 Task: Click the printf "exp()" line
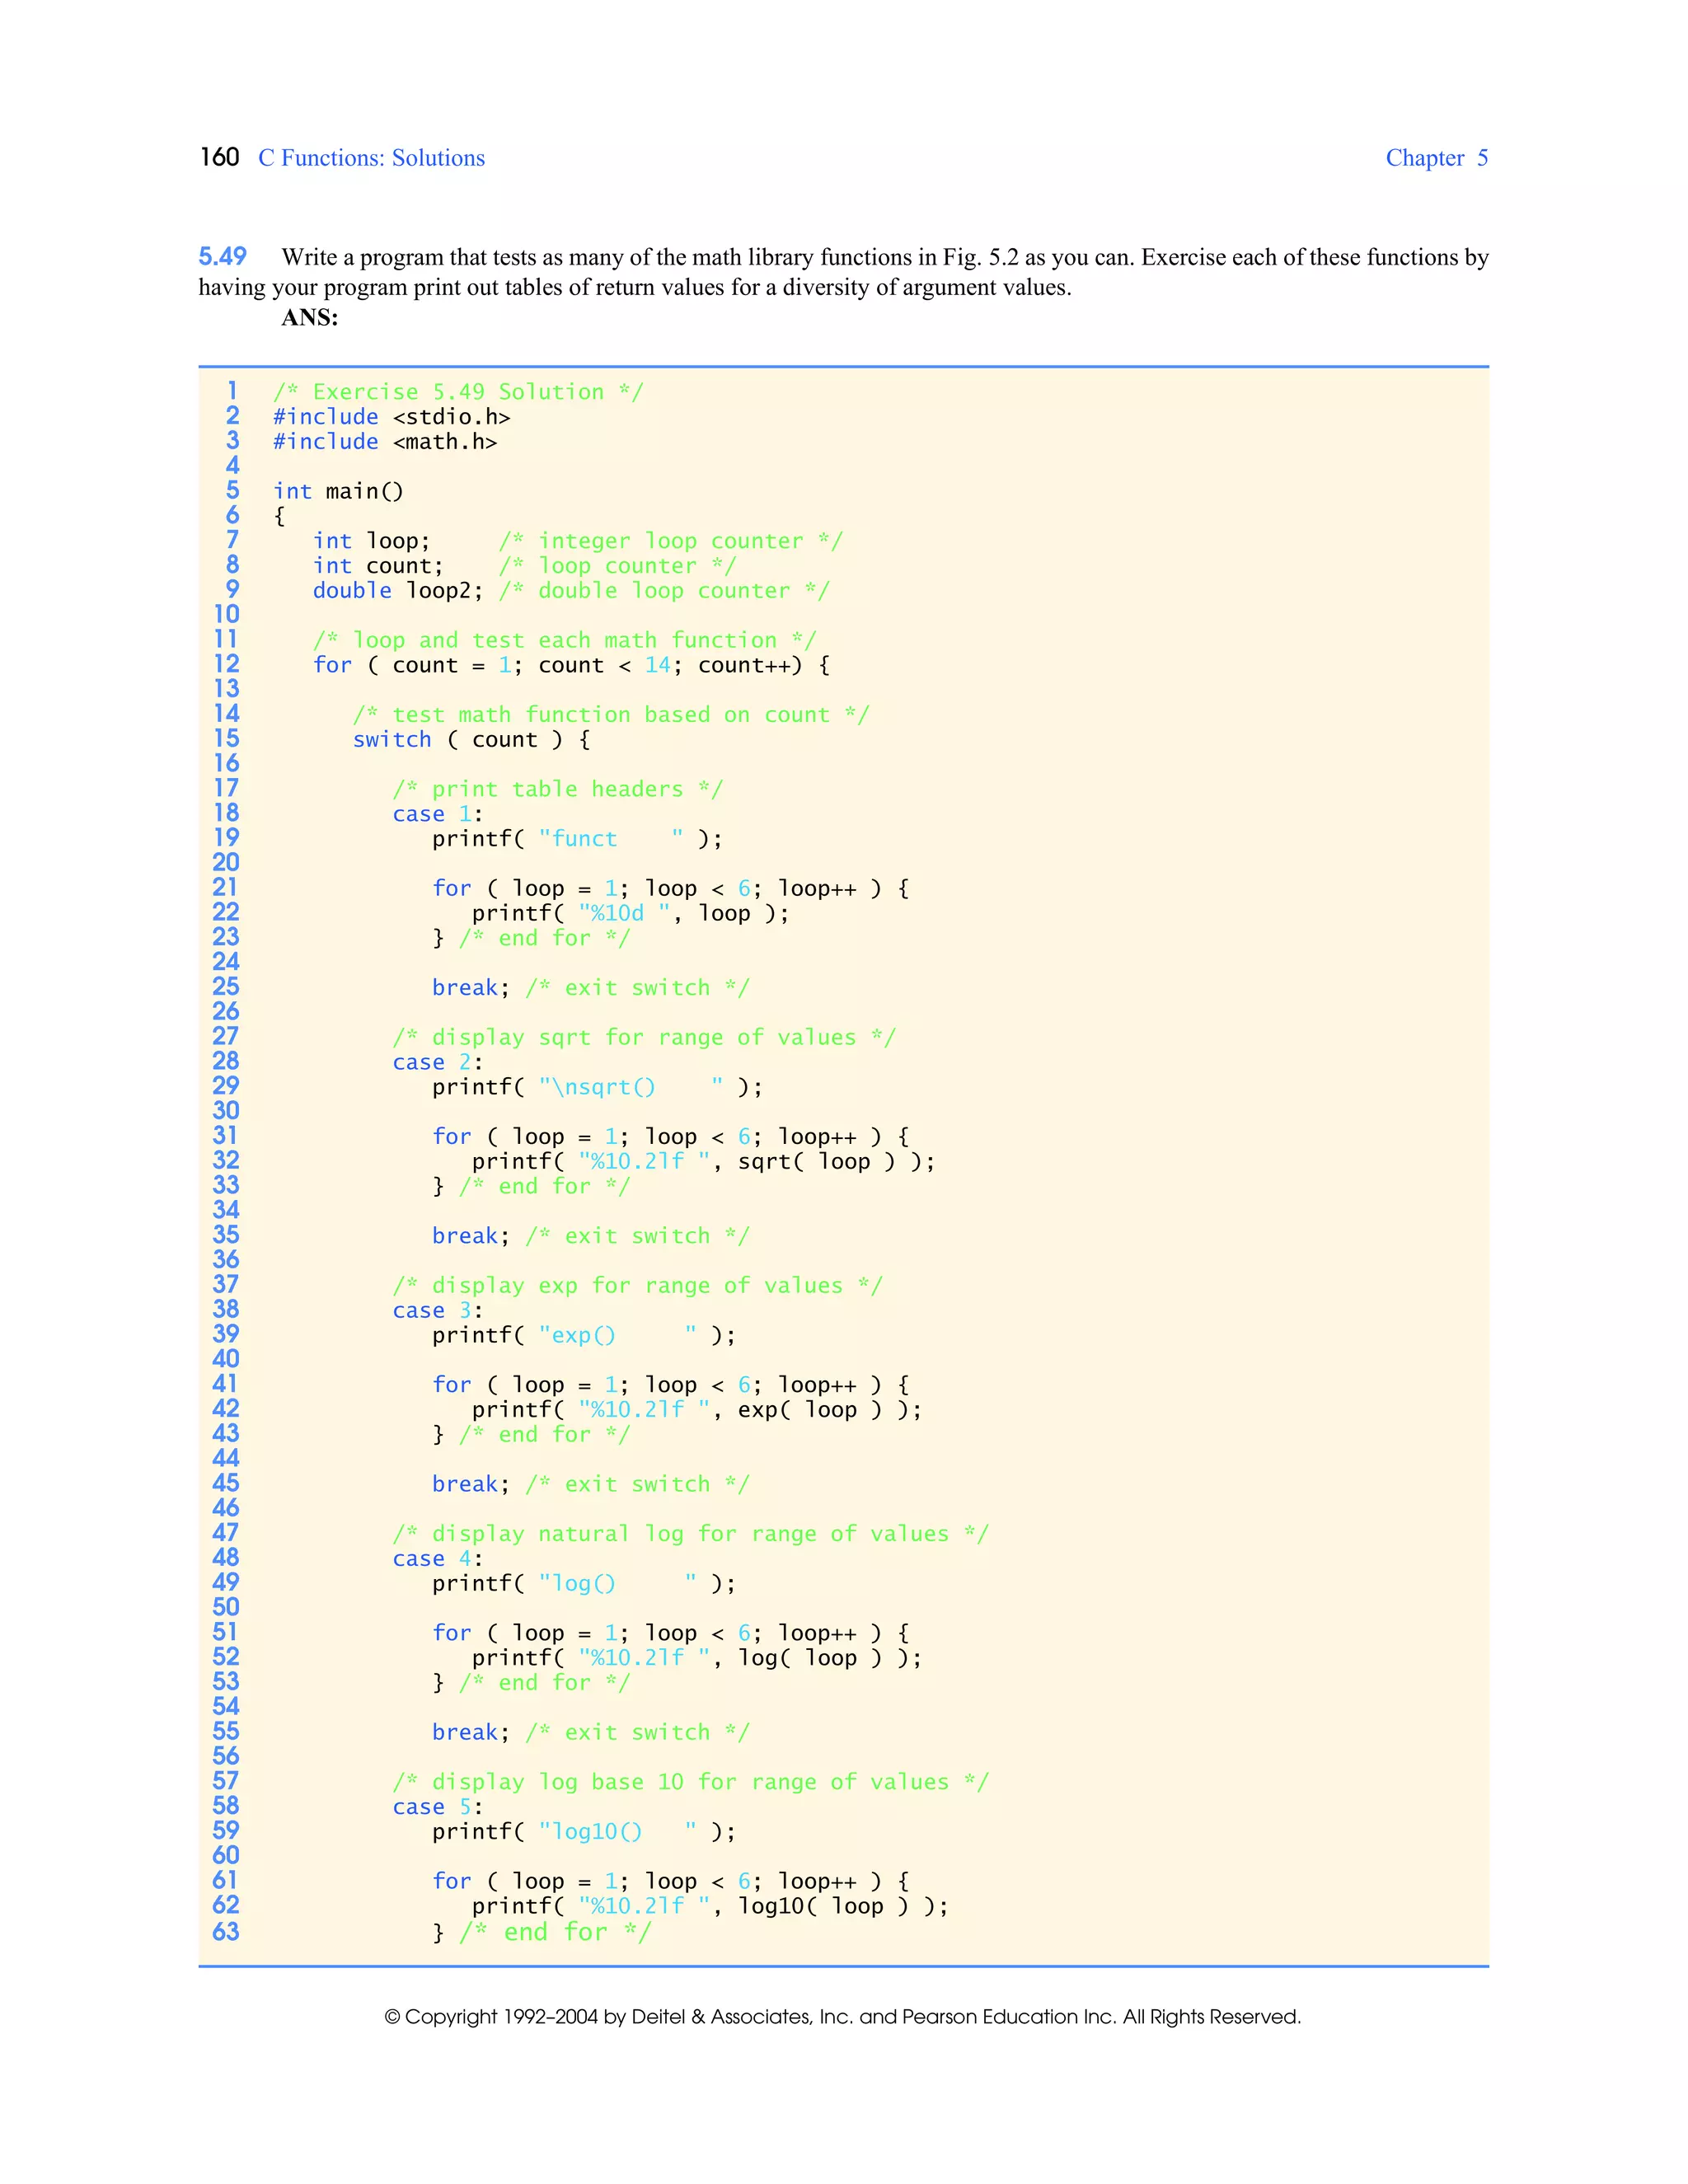pyautogui.click(x=584, y=1335)
